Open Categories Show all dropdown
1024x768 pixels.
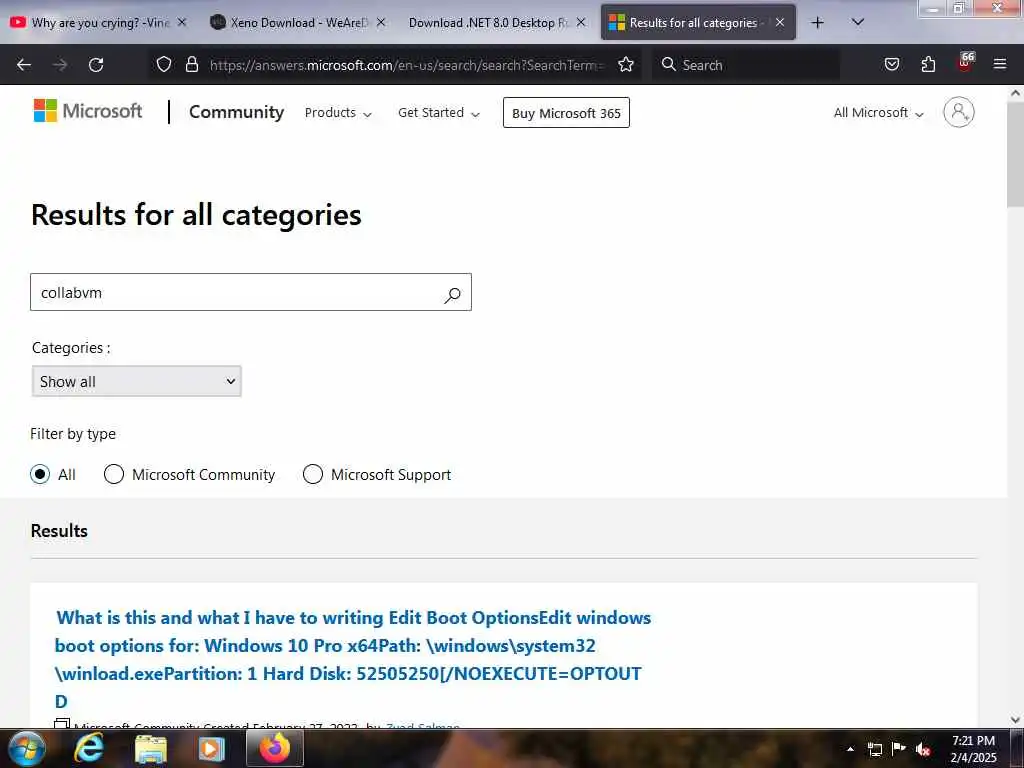pos(136,381)
